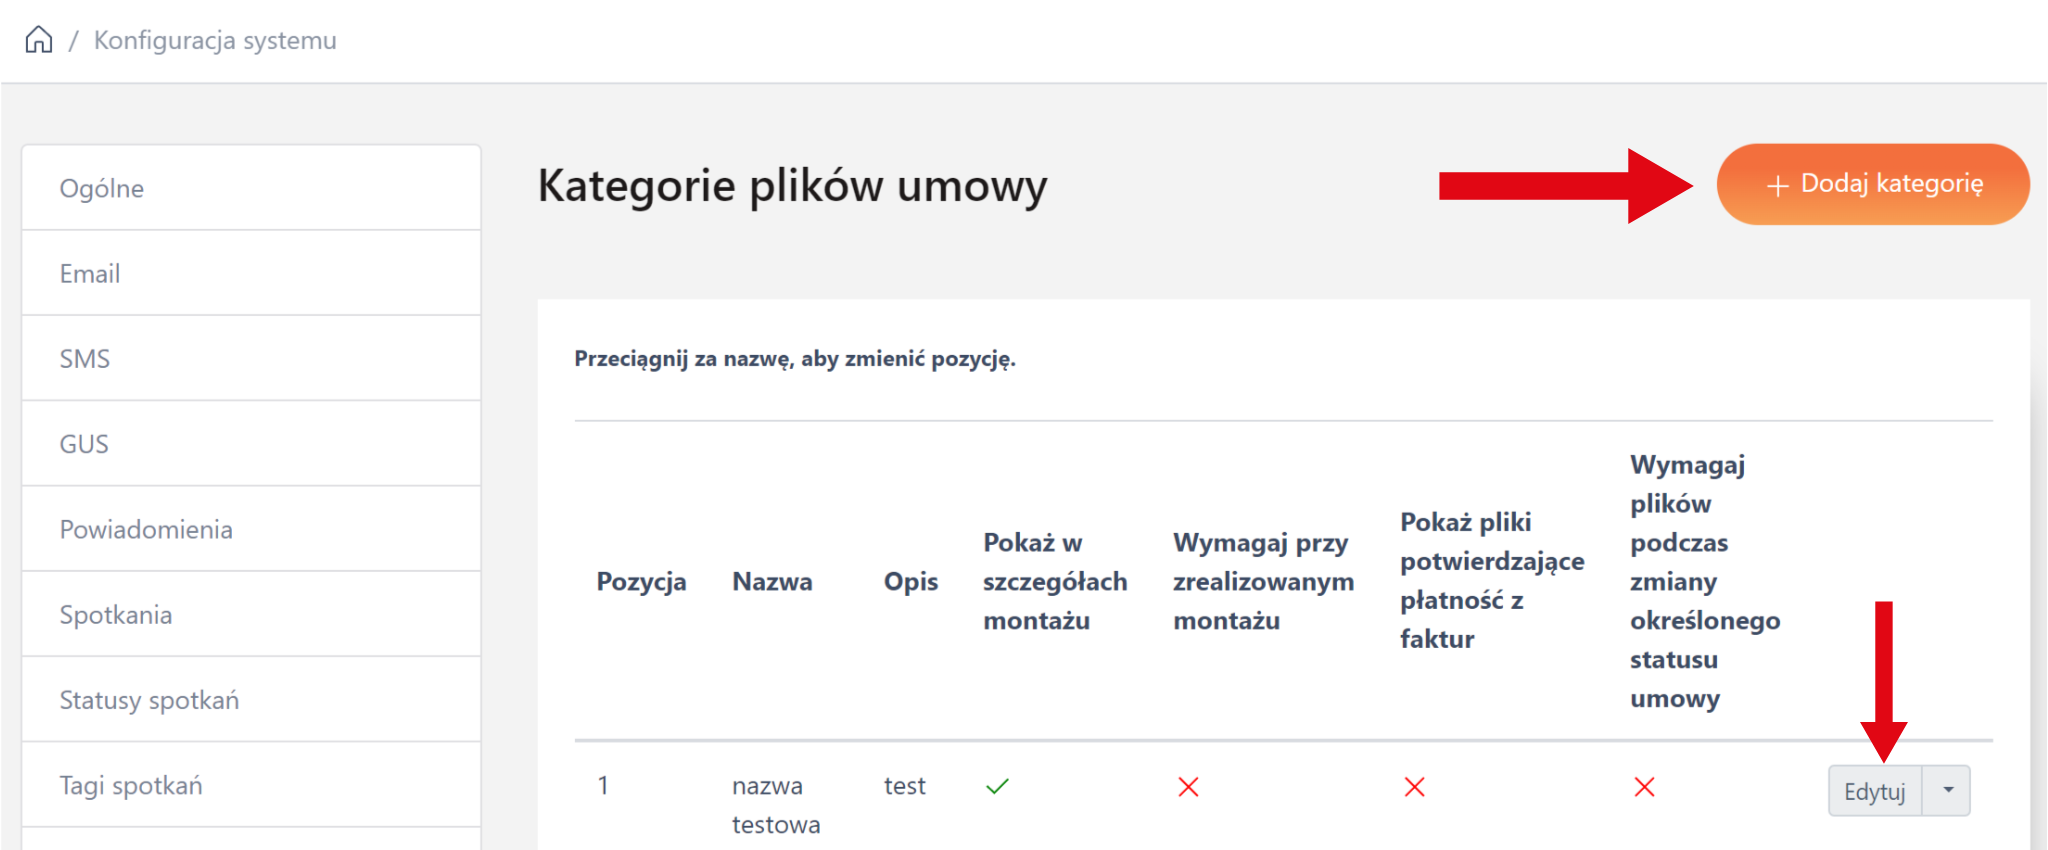The image size is (2048, 850).
Task: Click the green checkmark in first row
Action: (997, 787)
